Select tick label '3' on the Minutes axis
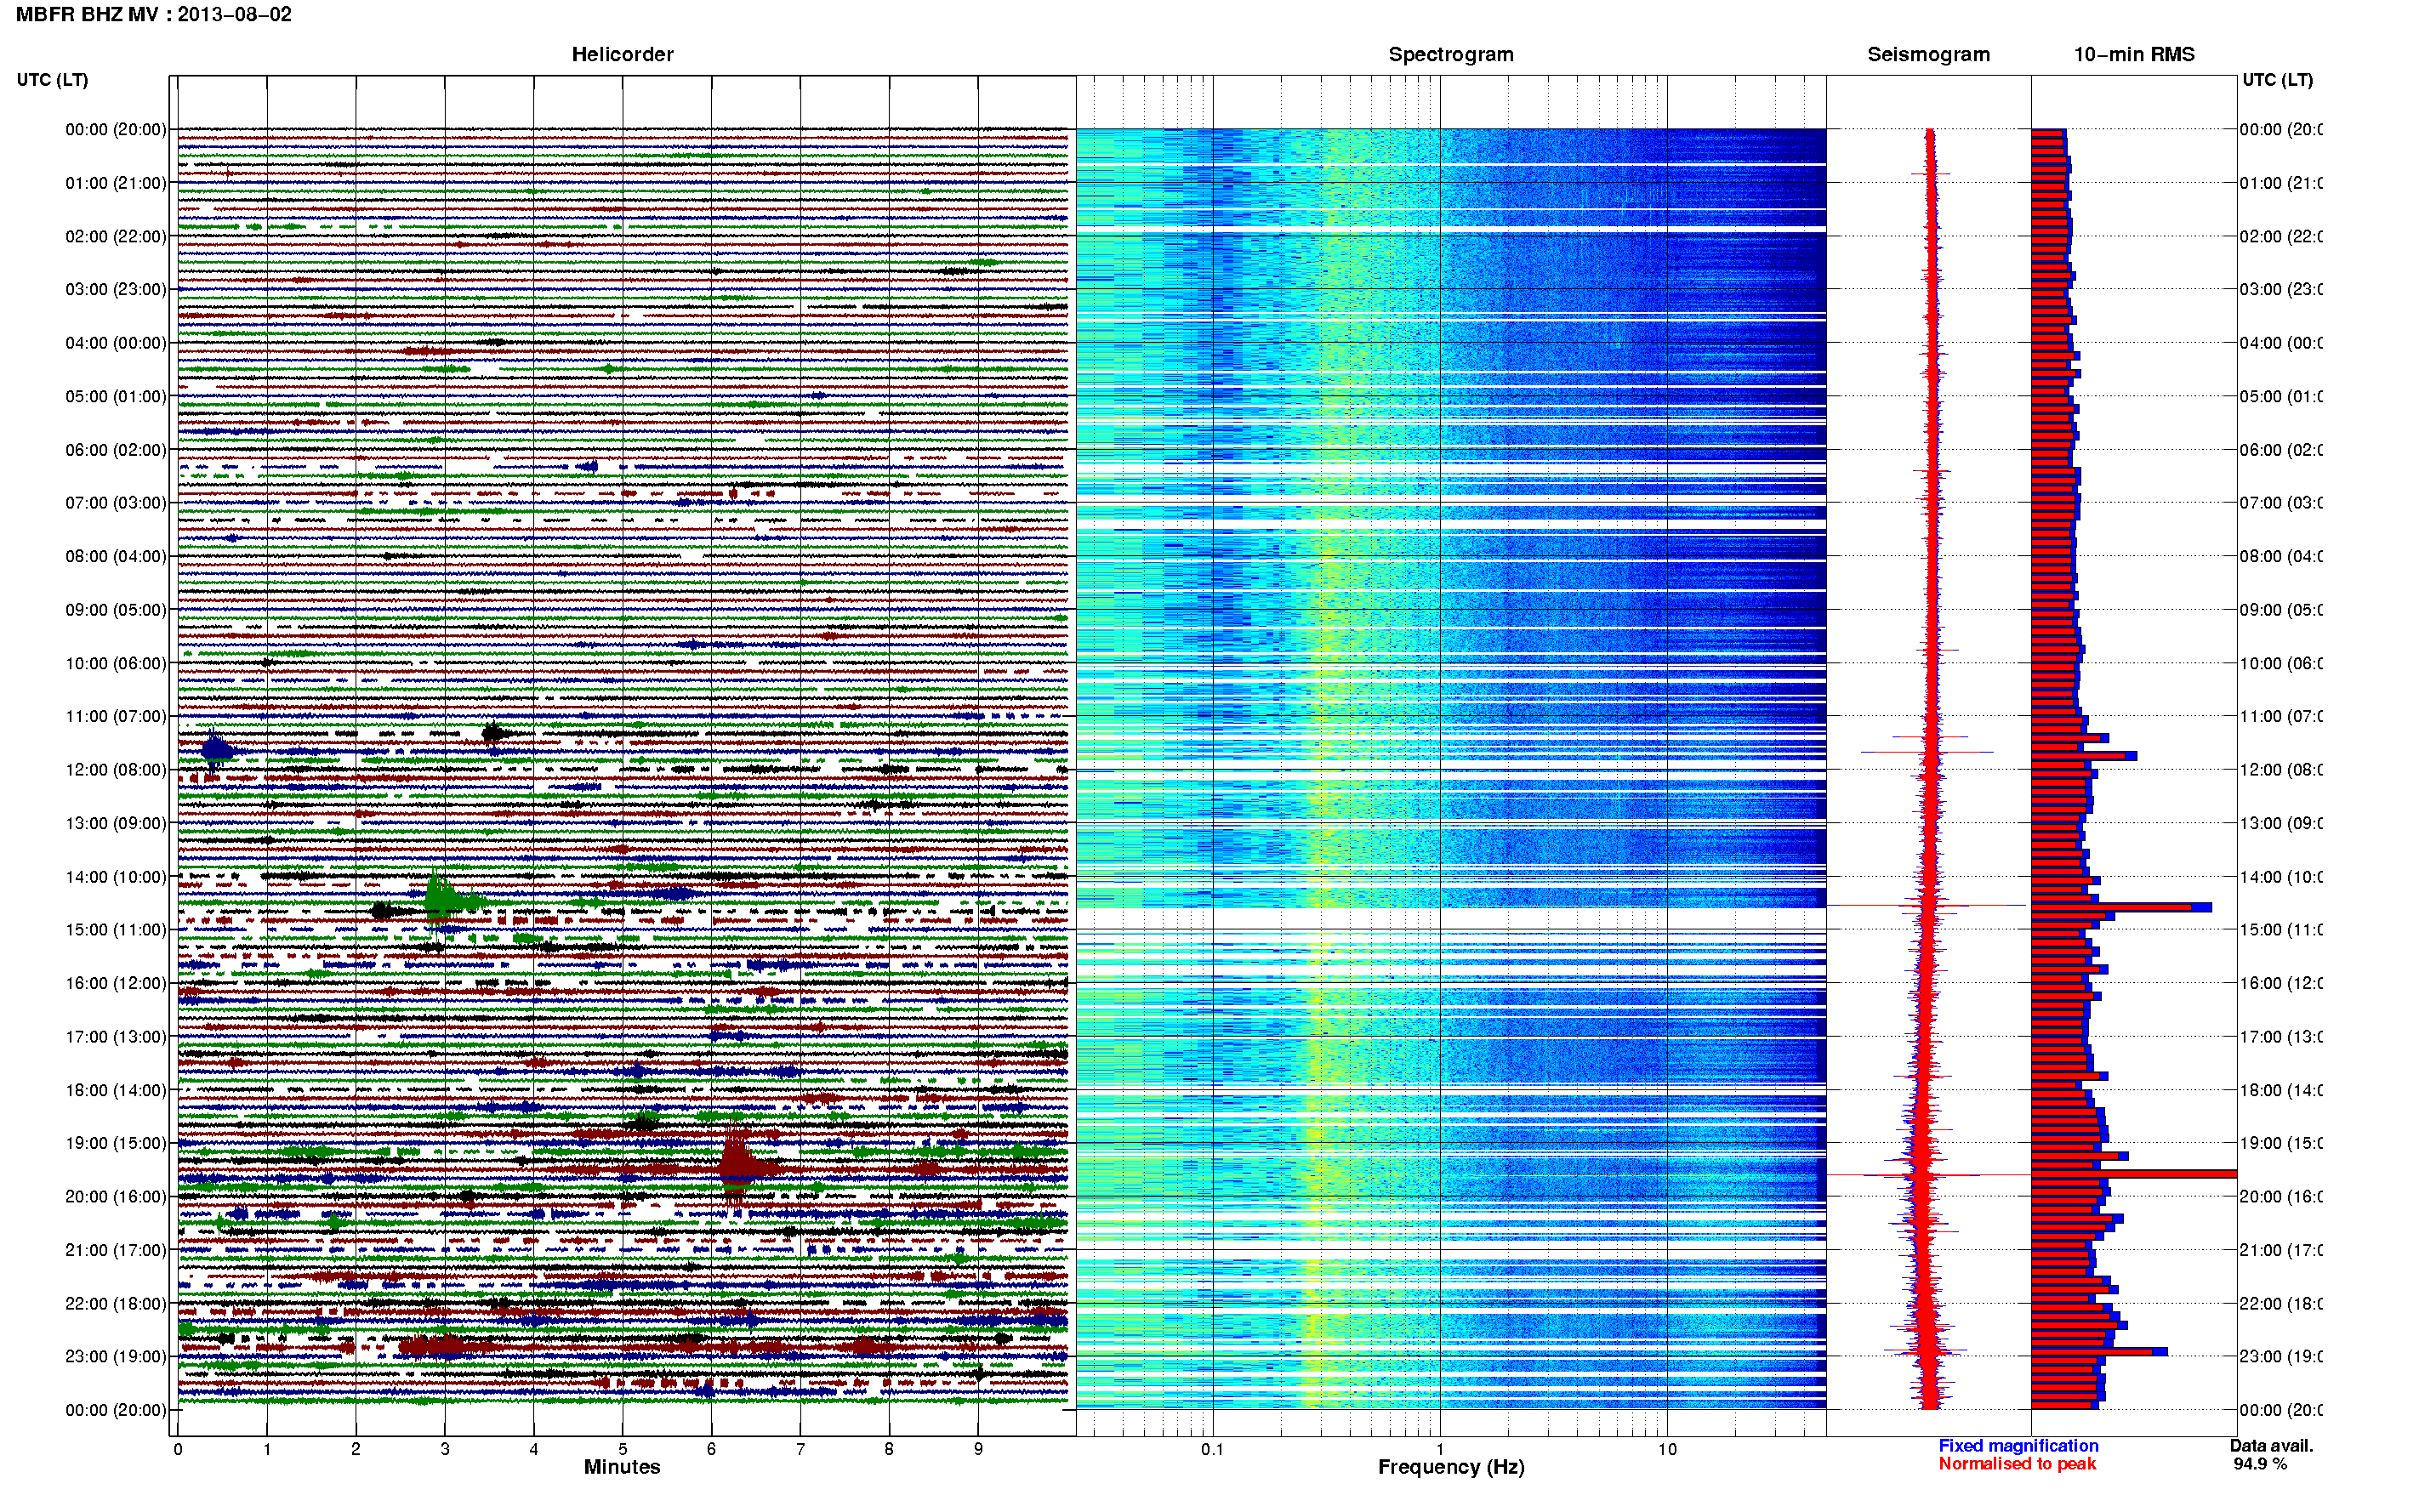This screenshot has height=1512, width=2419. pos(445,1449)
